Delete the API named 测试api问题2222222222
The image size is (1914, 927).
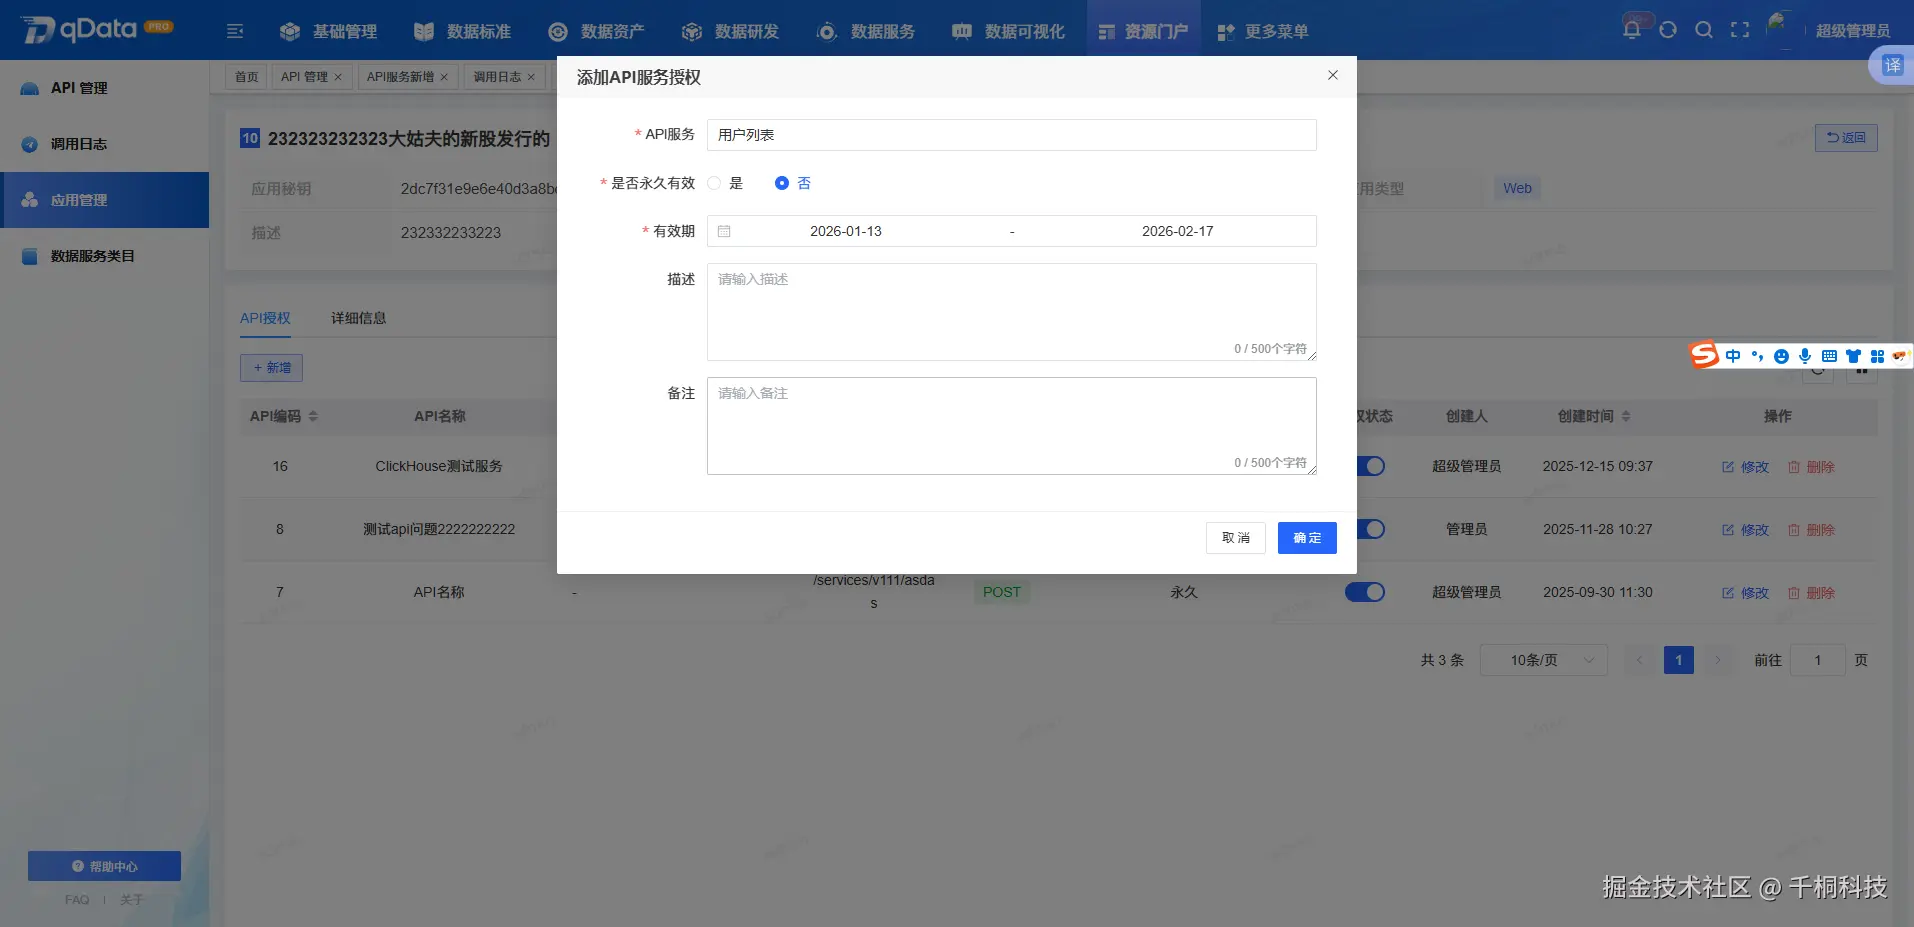[x=1820, y=530]
